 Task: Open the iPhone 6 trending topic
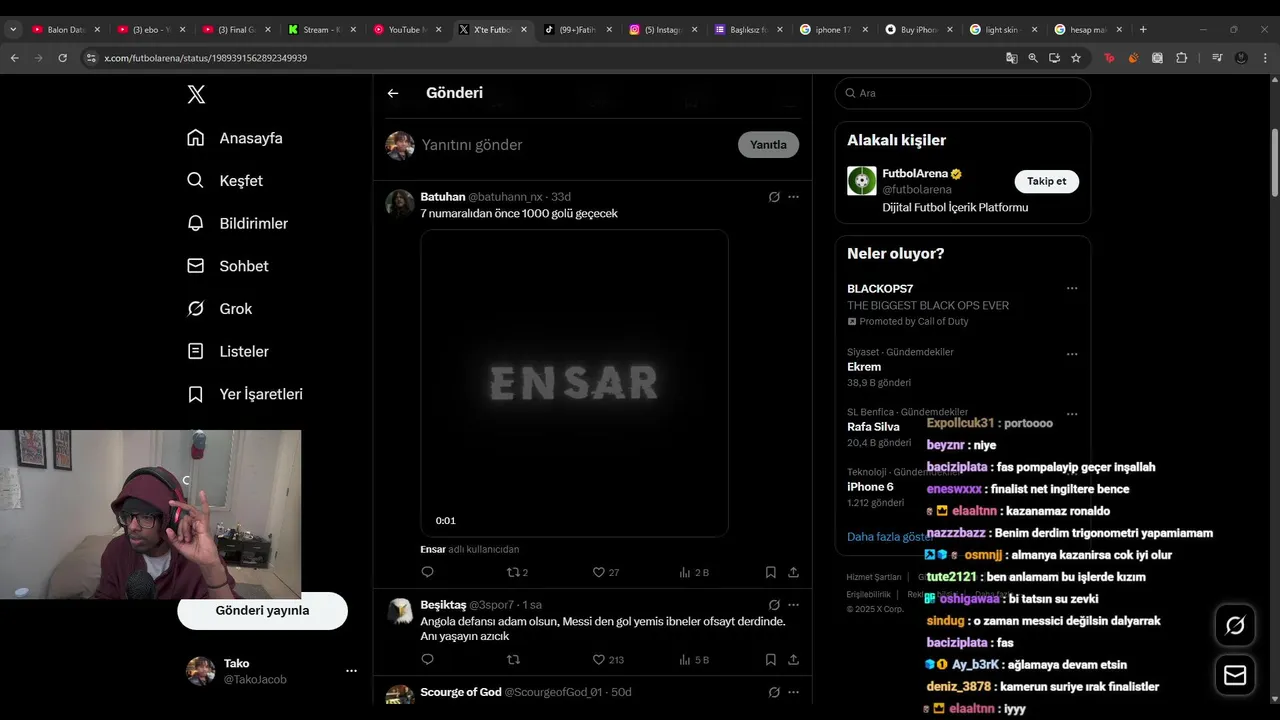[870, 487]
